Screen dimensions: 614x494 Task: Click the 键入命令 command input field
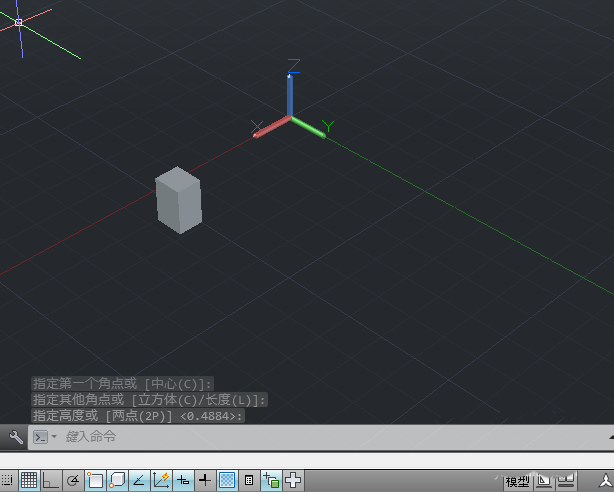click(321, 437)
